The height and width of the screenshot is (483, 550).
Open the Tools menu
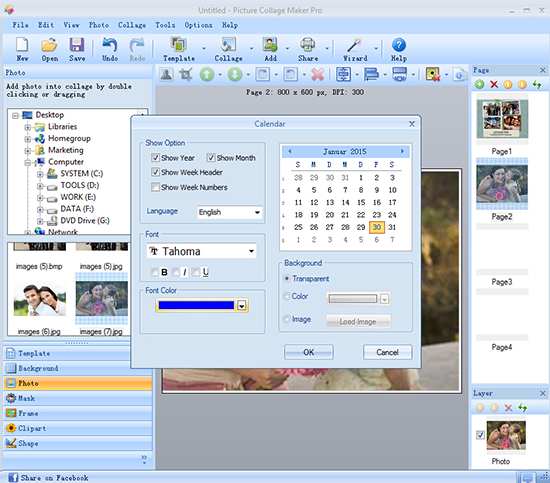click(165, 25)
